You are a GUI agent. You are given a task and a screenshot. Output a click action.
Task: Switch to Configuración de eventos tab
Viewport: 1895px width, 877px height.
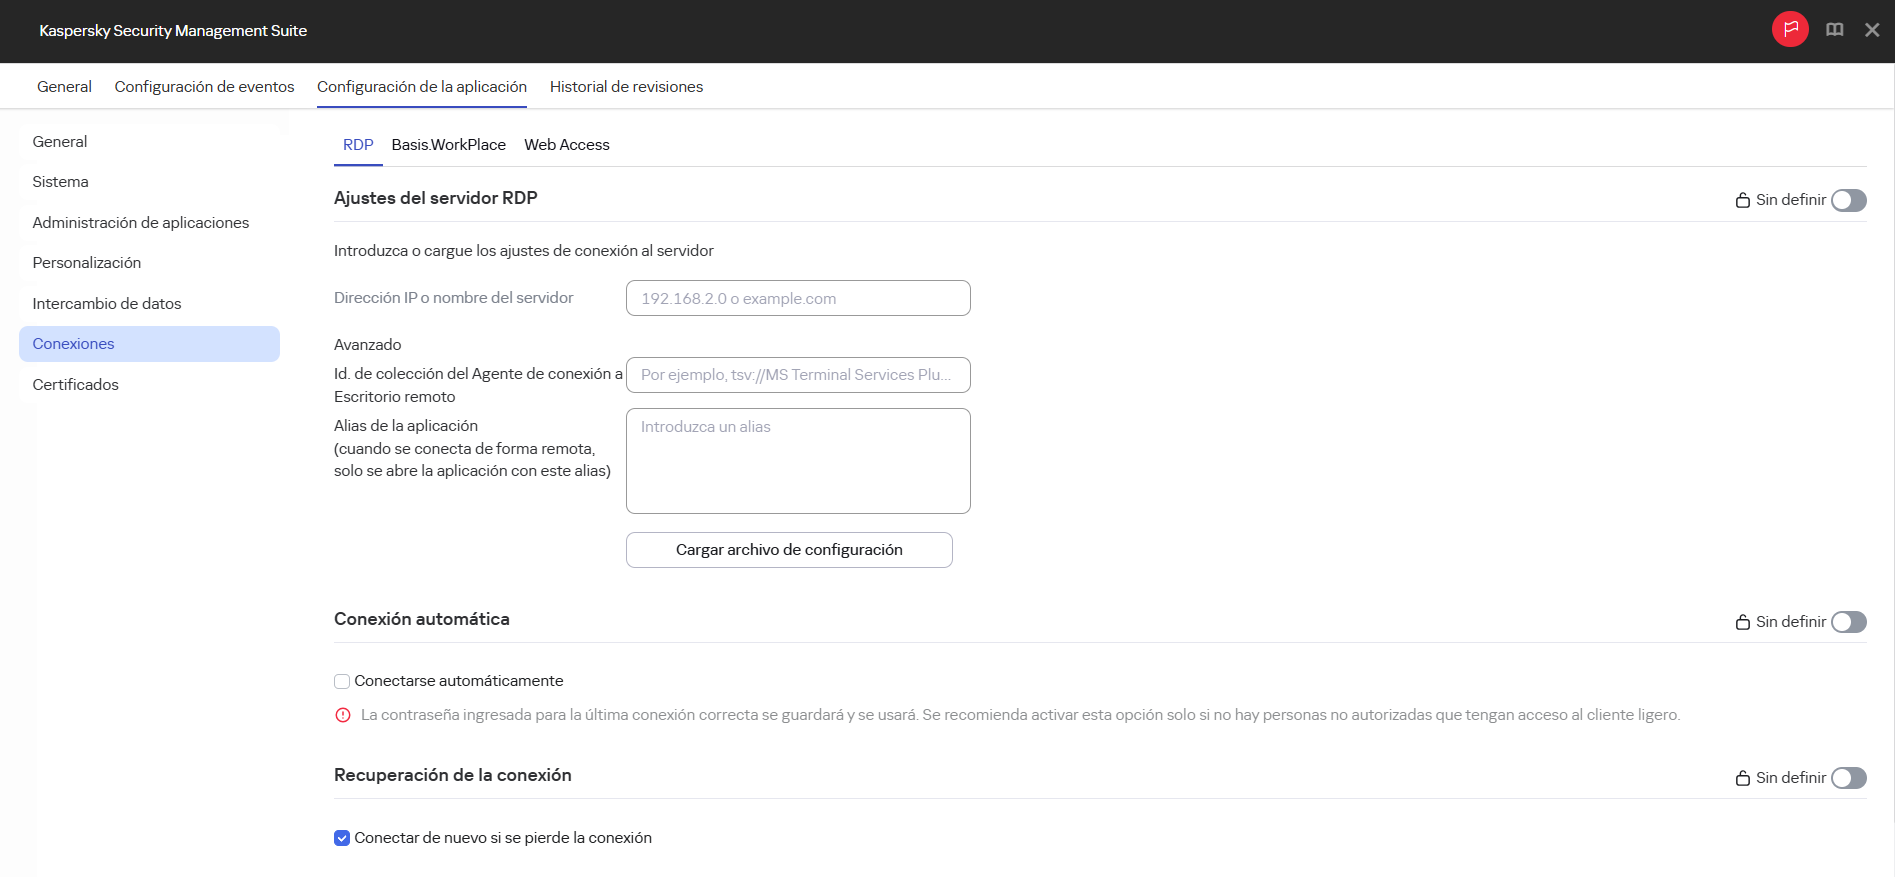coord(204,87)
